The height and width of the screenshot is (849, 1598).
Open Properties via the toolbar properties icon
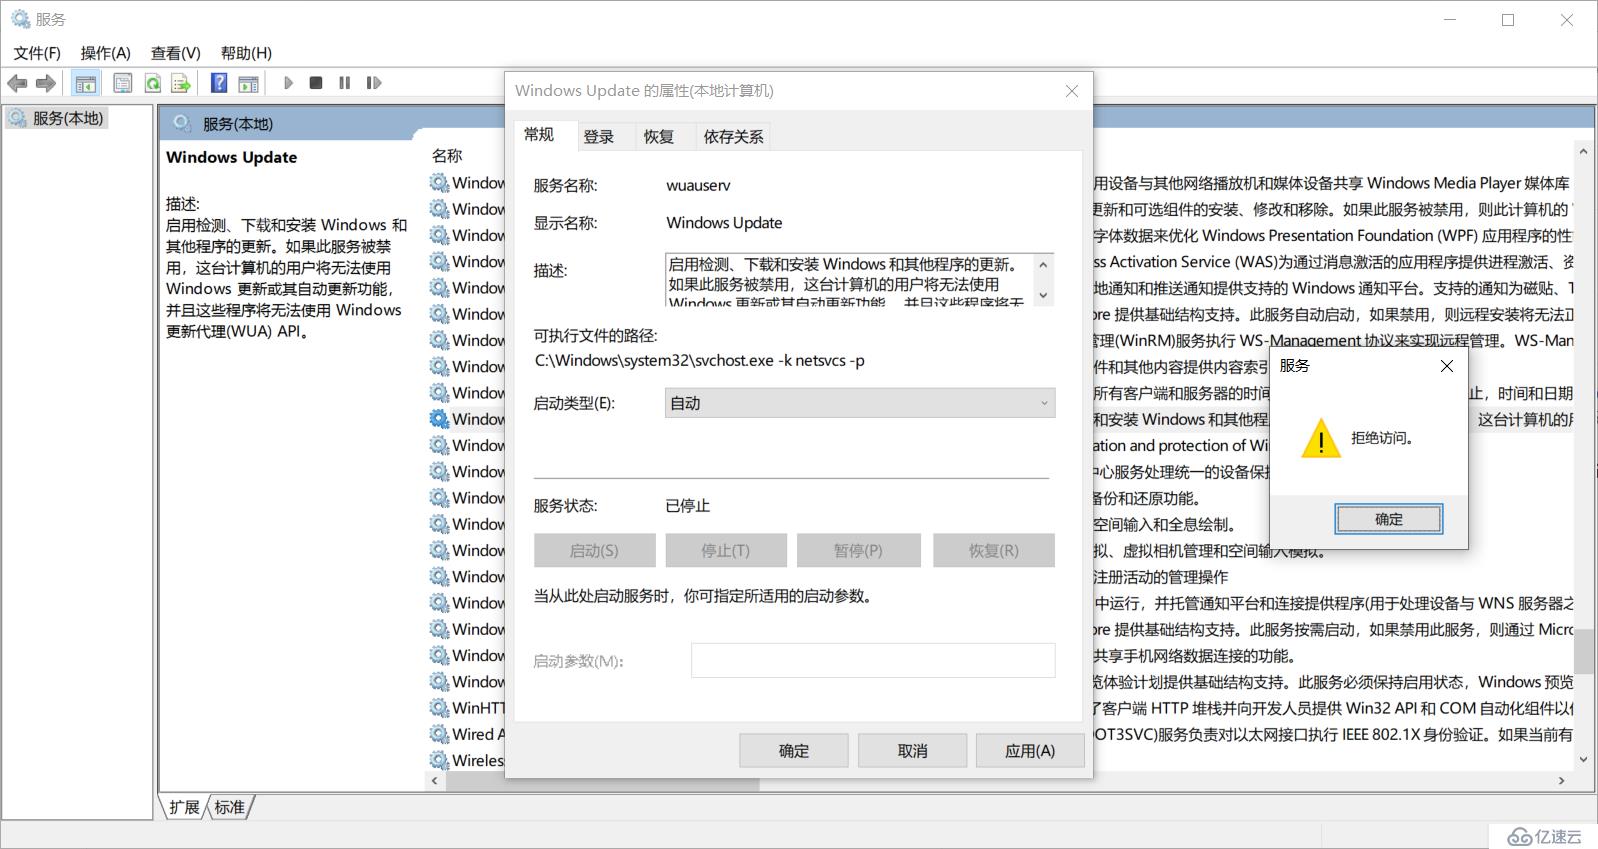tap(122, 83)
